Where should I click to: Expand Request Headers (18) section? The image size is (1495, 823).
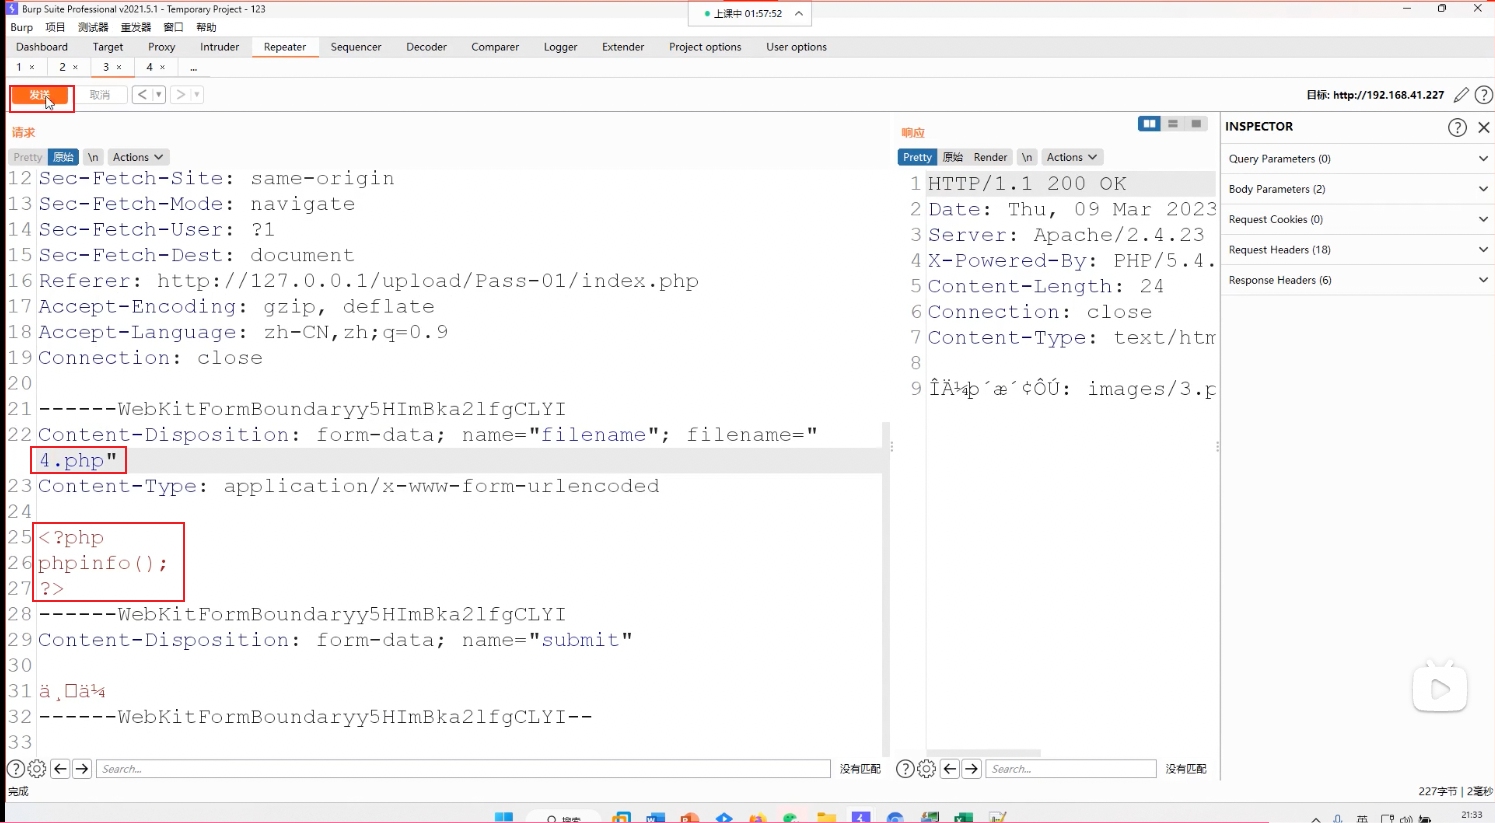pyautogui.click(x=1357, y=250)
